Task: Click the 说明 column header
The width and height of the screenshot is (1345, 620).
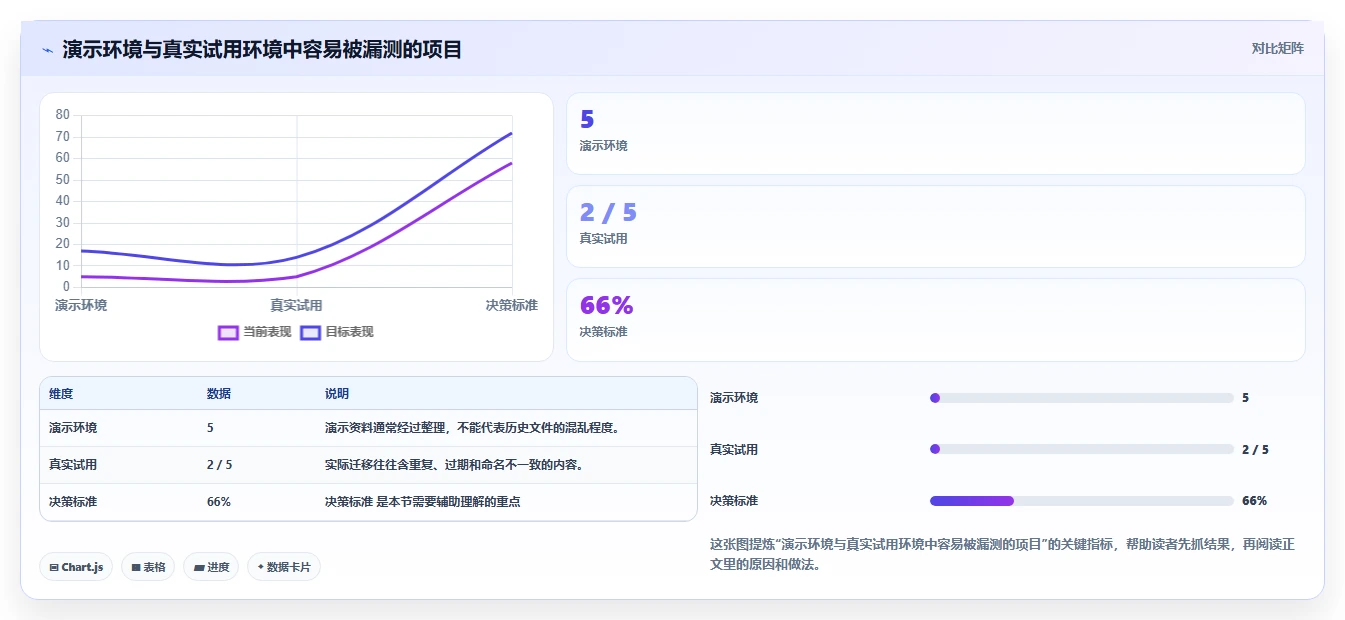Action: 337,394
